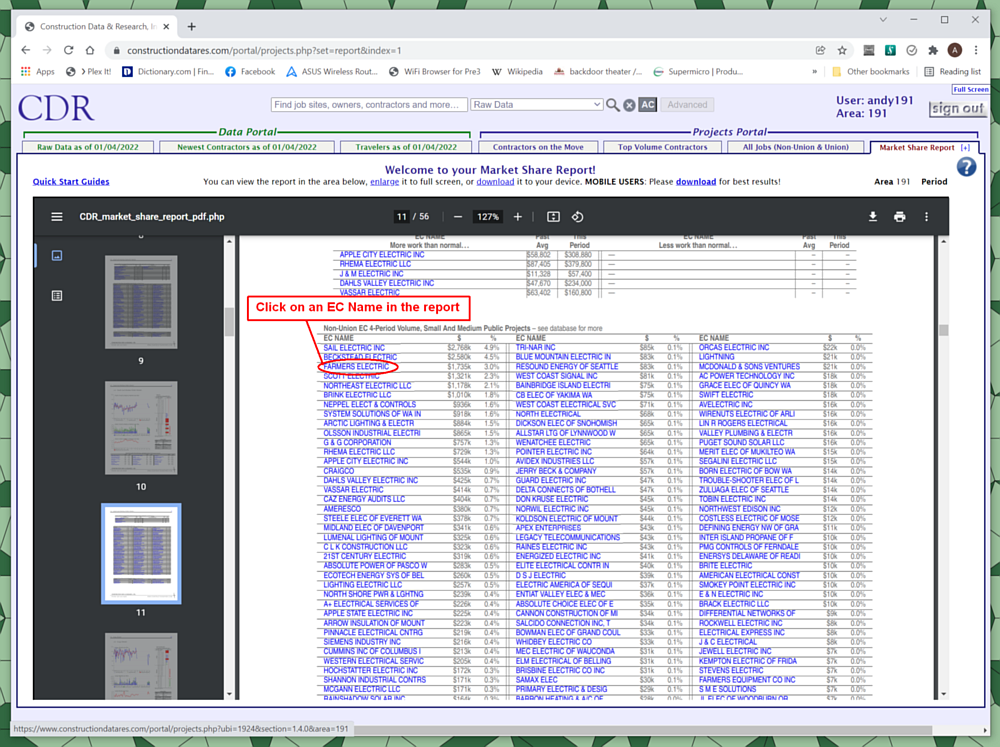The image size is (1000, 747).
Task: Click the Full Screen link
Action: click(x=971, y=89)
